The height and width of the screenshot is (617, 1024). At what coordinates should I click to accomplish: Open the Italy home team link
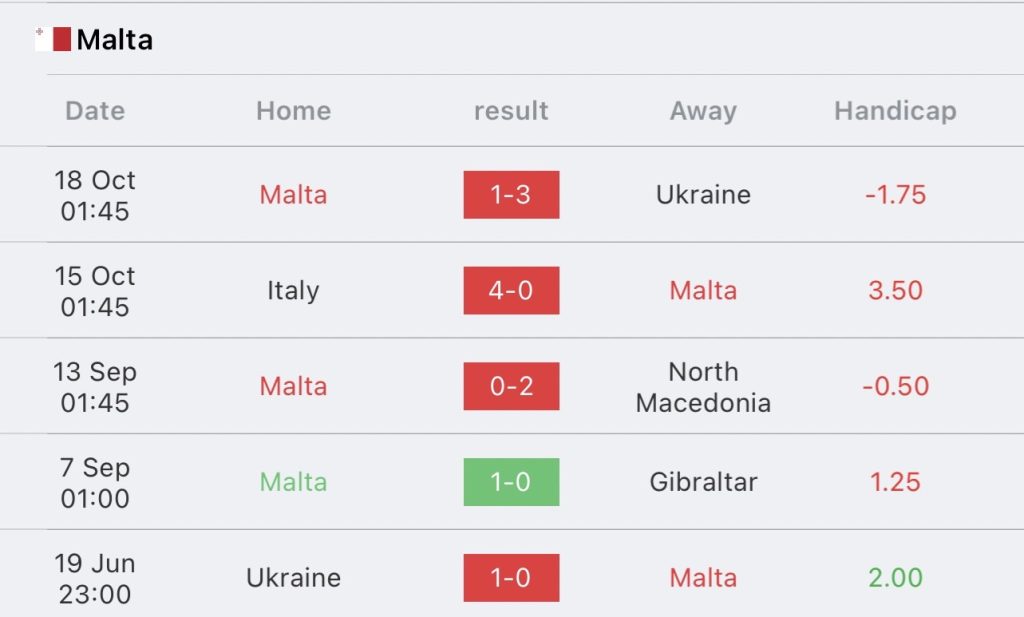pyautogui.click(x=293, y=291)
